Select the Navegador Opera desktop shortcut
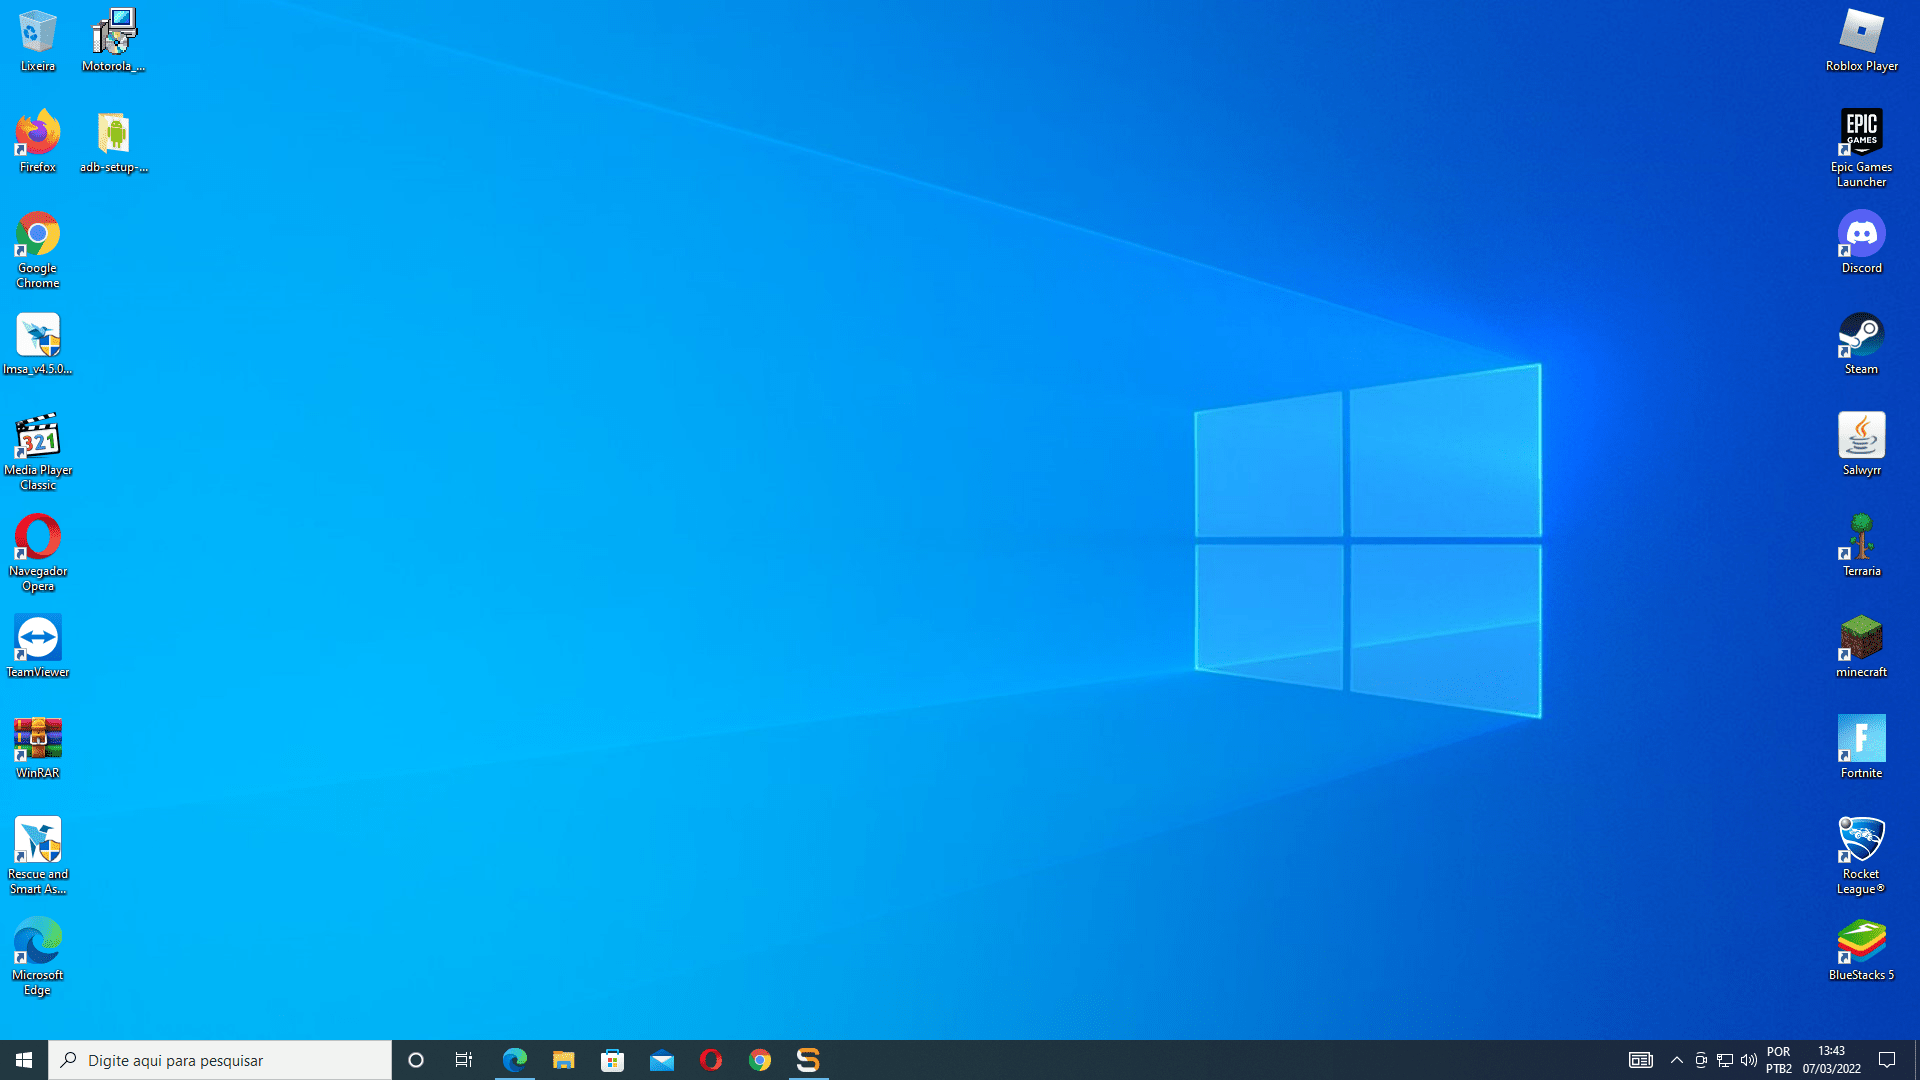 (x=38, y=553)
